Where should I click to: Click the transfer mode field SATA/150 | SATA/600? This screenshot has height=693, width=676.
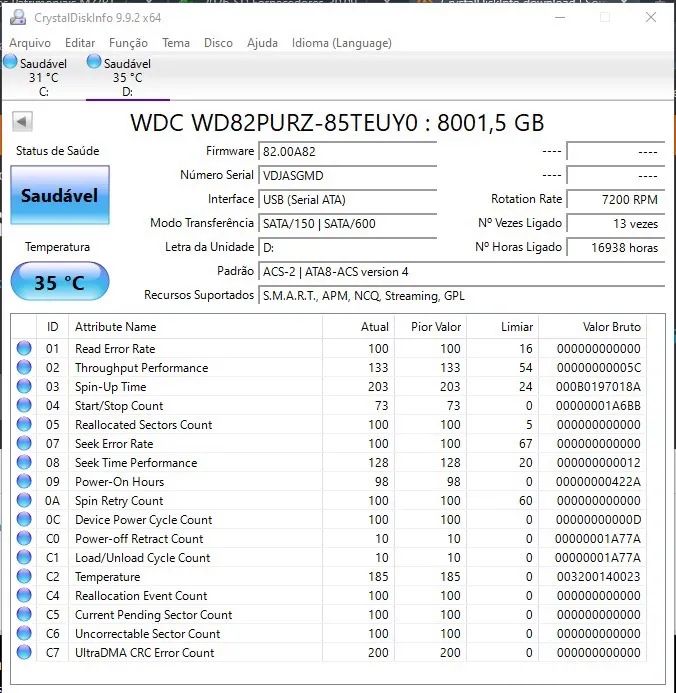point(348,223)
